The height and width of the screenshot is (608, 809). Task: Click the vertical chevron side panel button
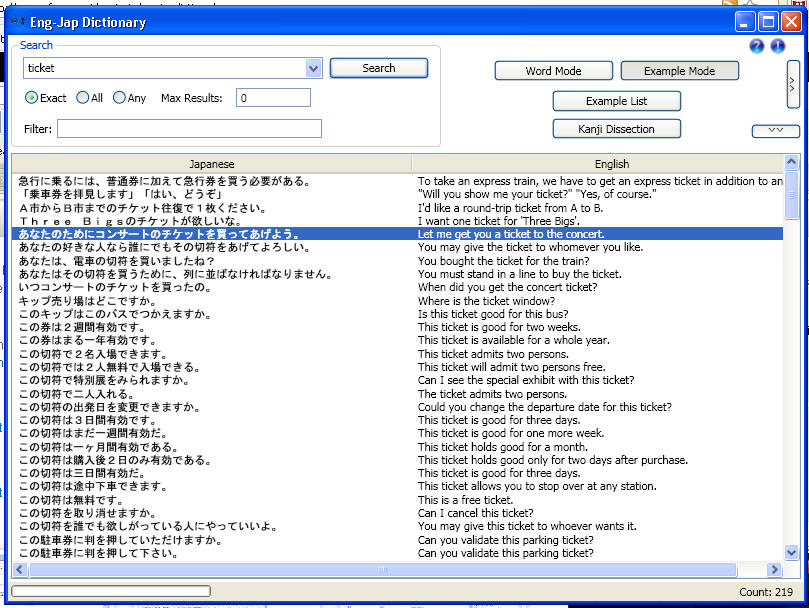(793, 84)
